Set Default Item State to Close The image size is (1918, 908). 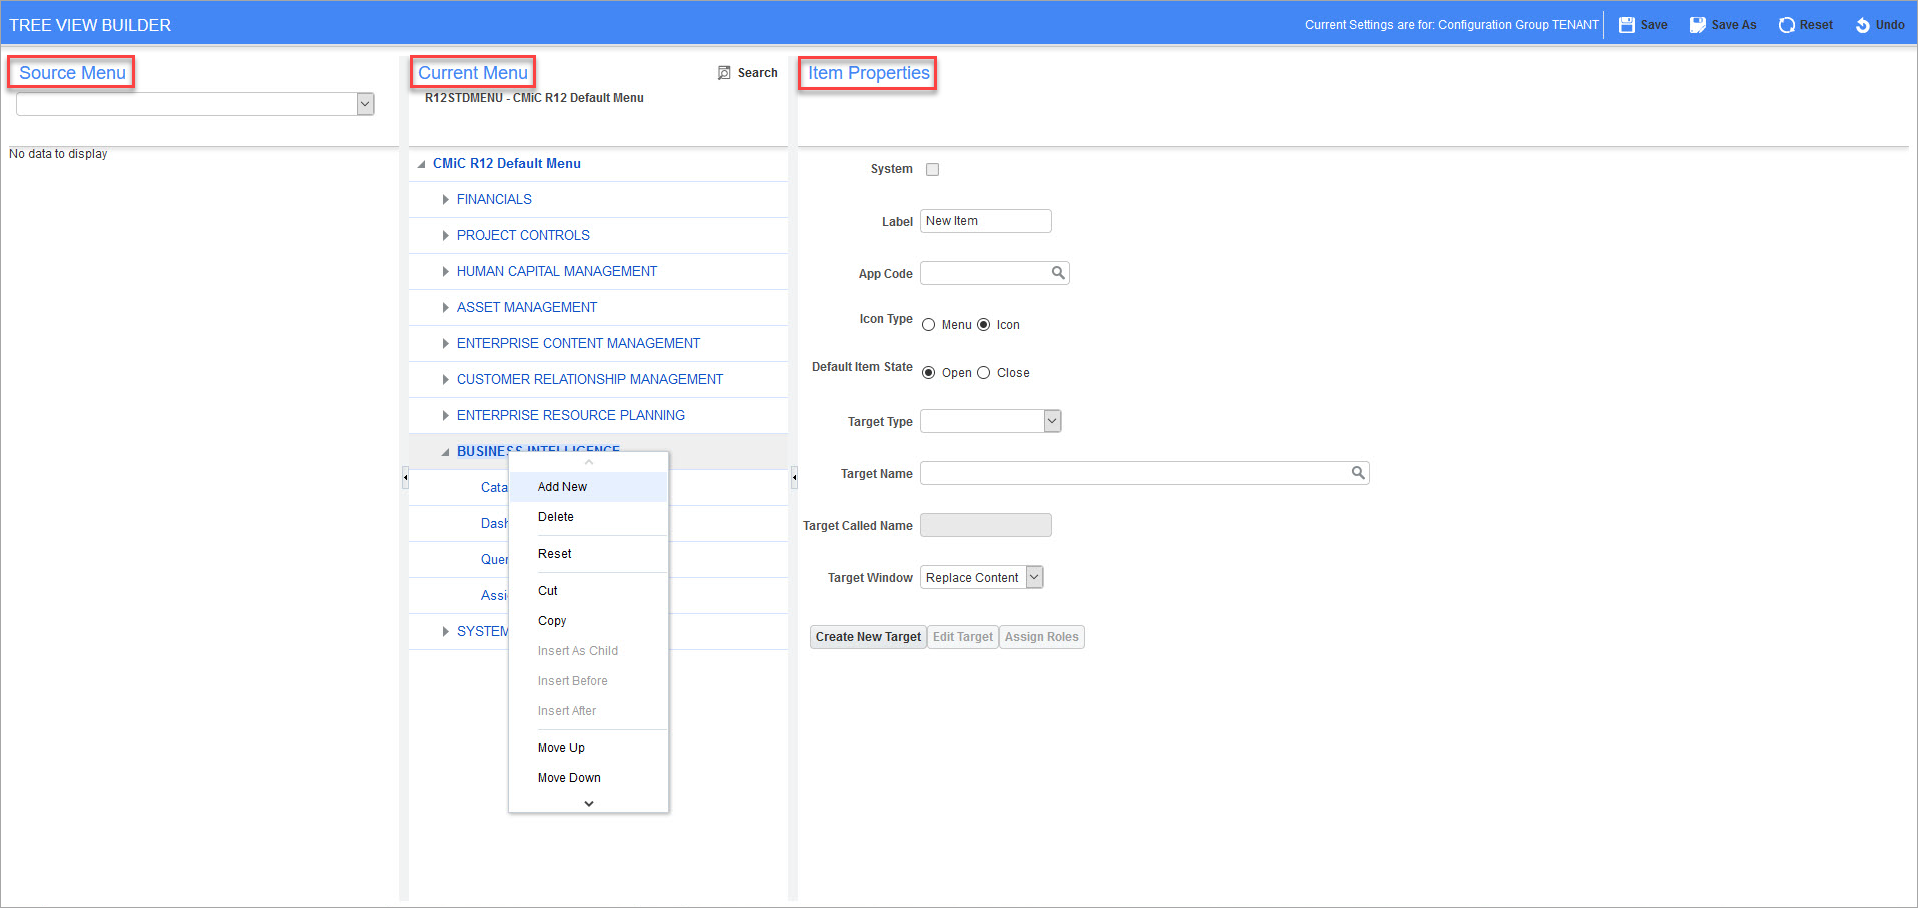point(983,372)
